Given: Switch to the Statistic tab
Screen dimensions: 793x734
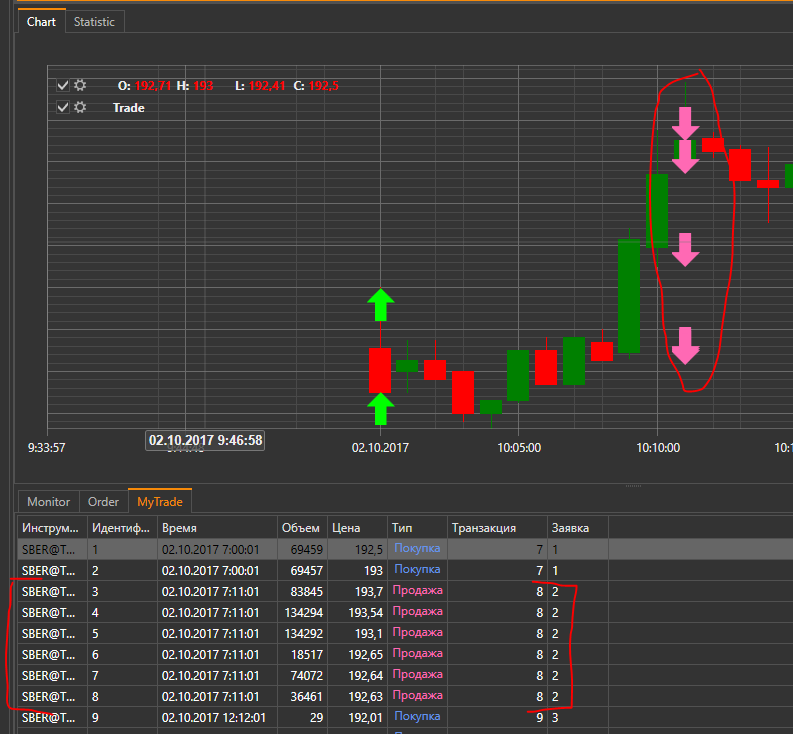Looking at the screenshot, I should tap(94, 21).
